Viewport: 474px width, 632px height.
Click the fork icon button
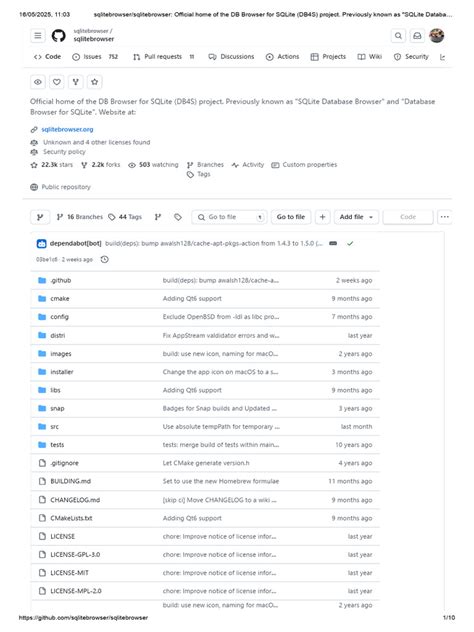click(x=75, y=82)
